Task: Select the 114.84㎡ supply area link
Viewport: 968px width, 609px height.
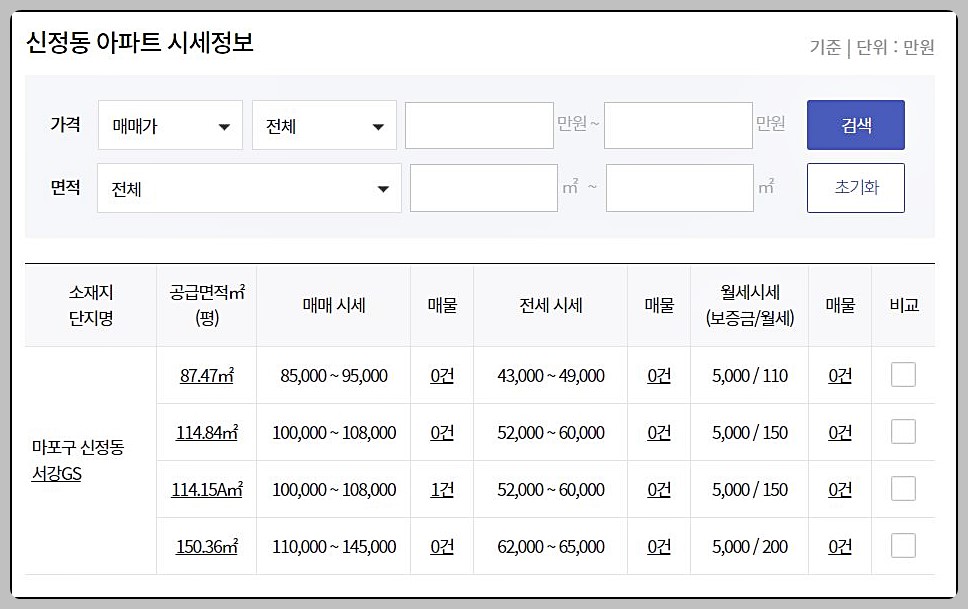Action: click(204, 432)
